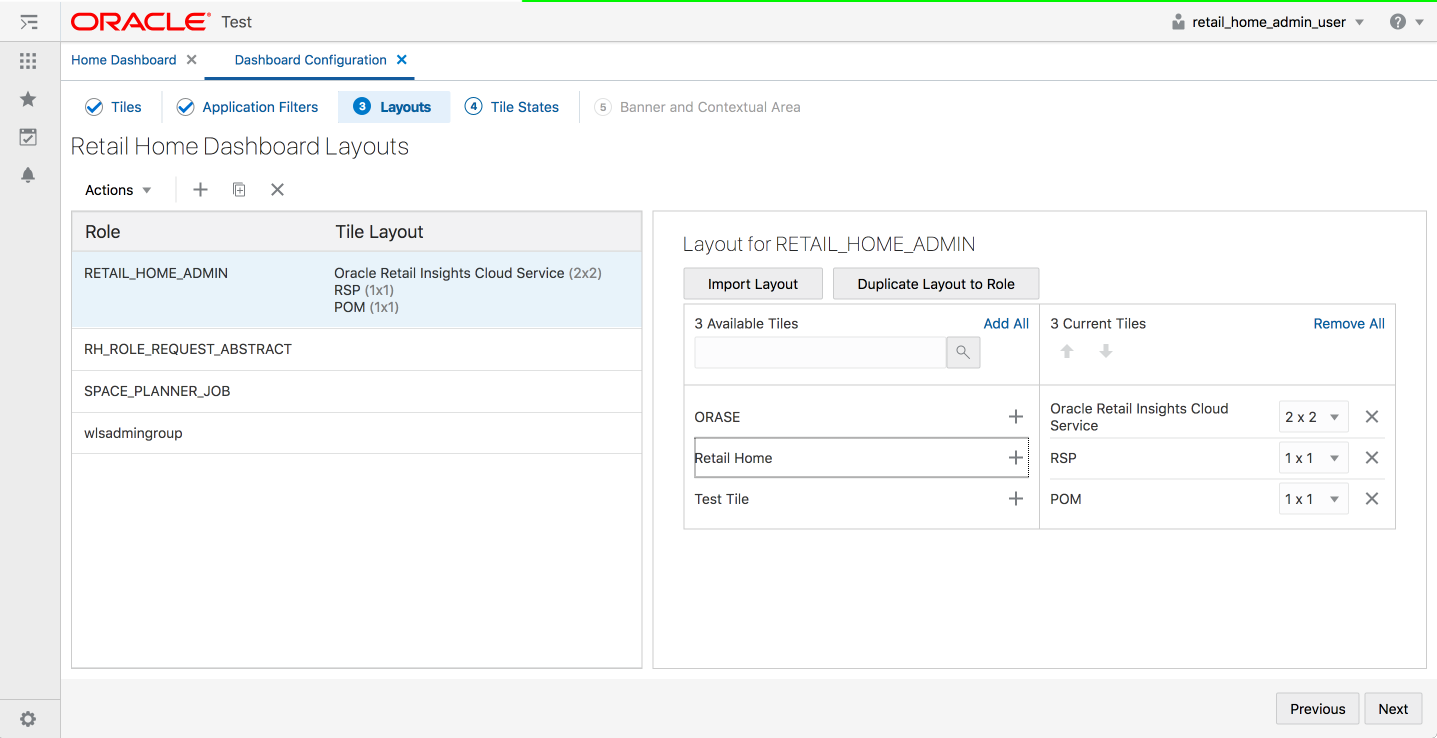Open the 2 x 2 size dropdown
Screen dimensions: 1437x738
1313,417
